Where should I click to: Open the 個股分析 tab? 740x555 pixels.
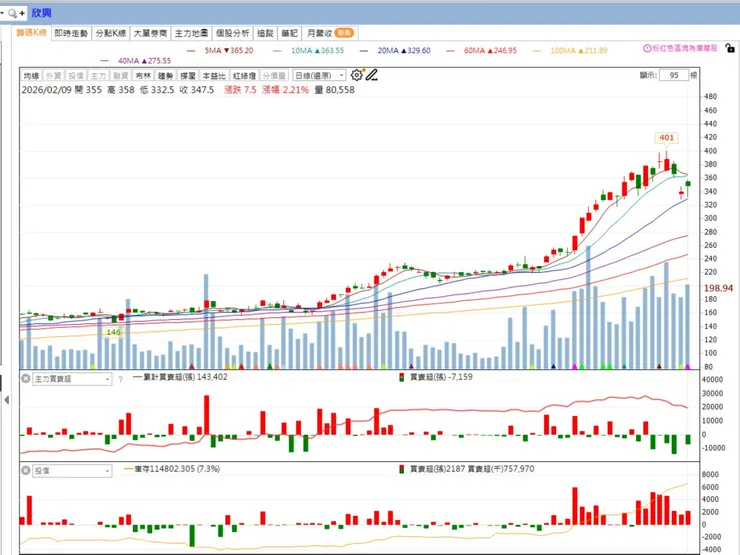[232, 33]
